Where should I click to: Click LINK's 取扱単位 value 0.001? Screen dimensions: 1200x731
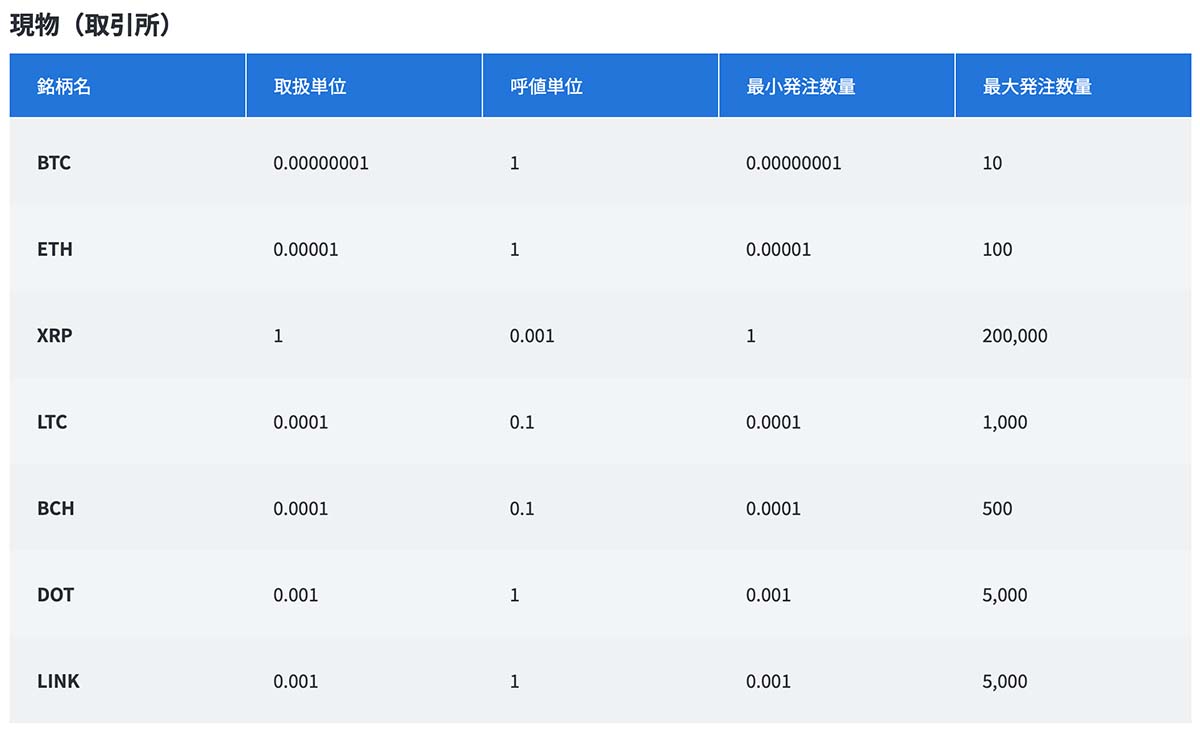[296, 681]
